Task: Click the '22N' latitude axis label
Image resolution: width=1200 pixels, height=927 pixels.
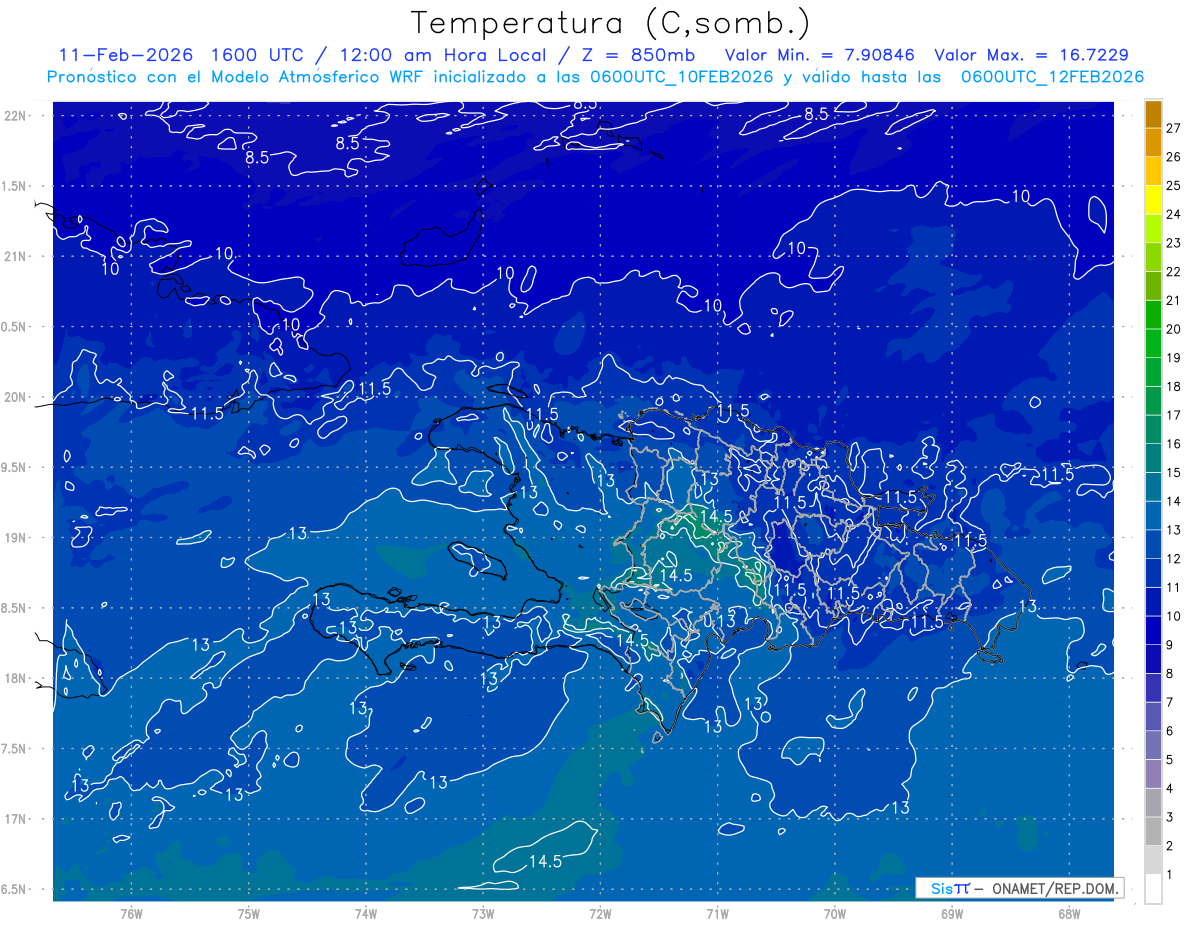Action: pyautogui.click(x=16, y=115)
